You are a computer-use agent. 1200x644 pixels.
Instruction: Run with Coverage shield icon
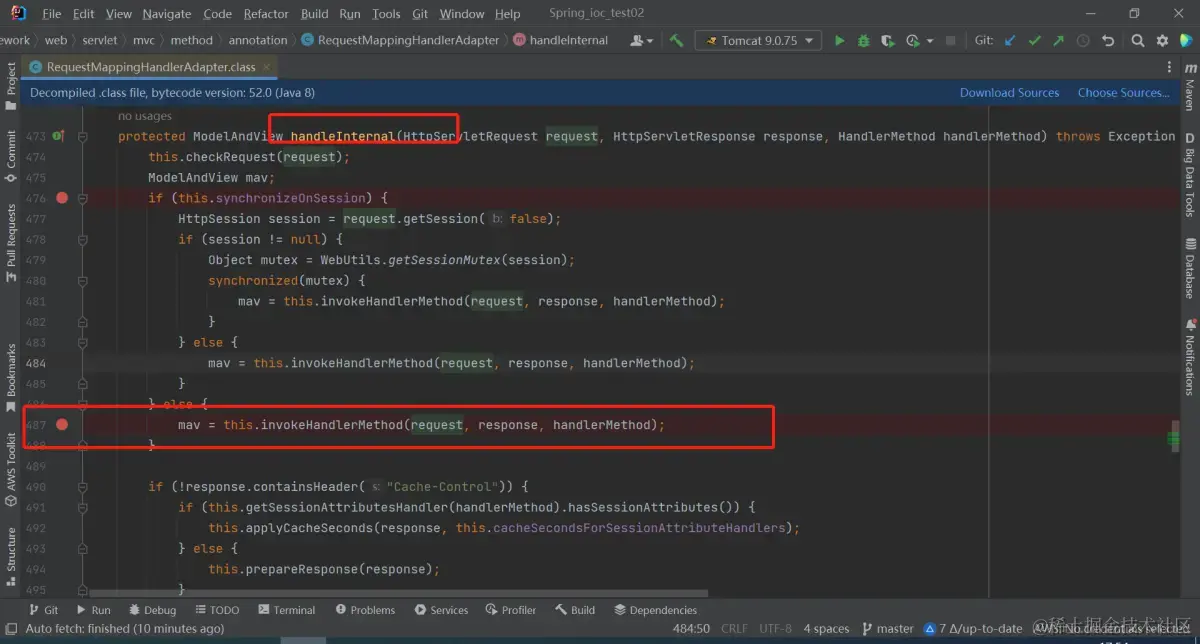point(887,41)
